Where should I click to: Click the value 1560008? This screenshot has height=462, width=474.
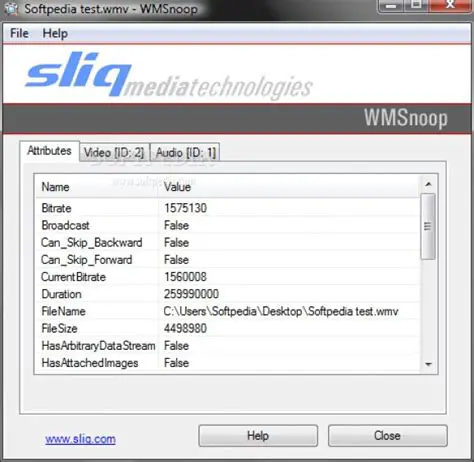point(185,277)
